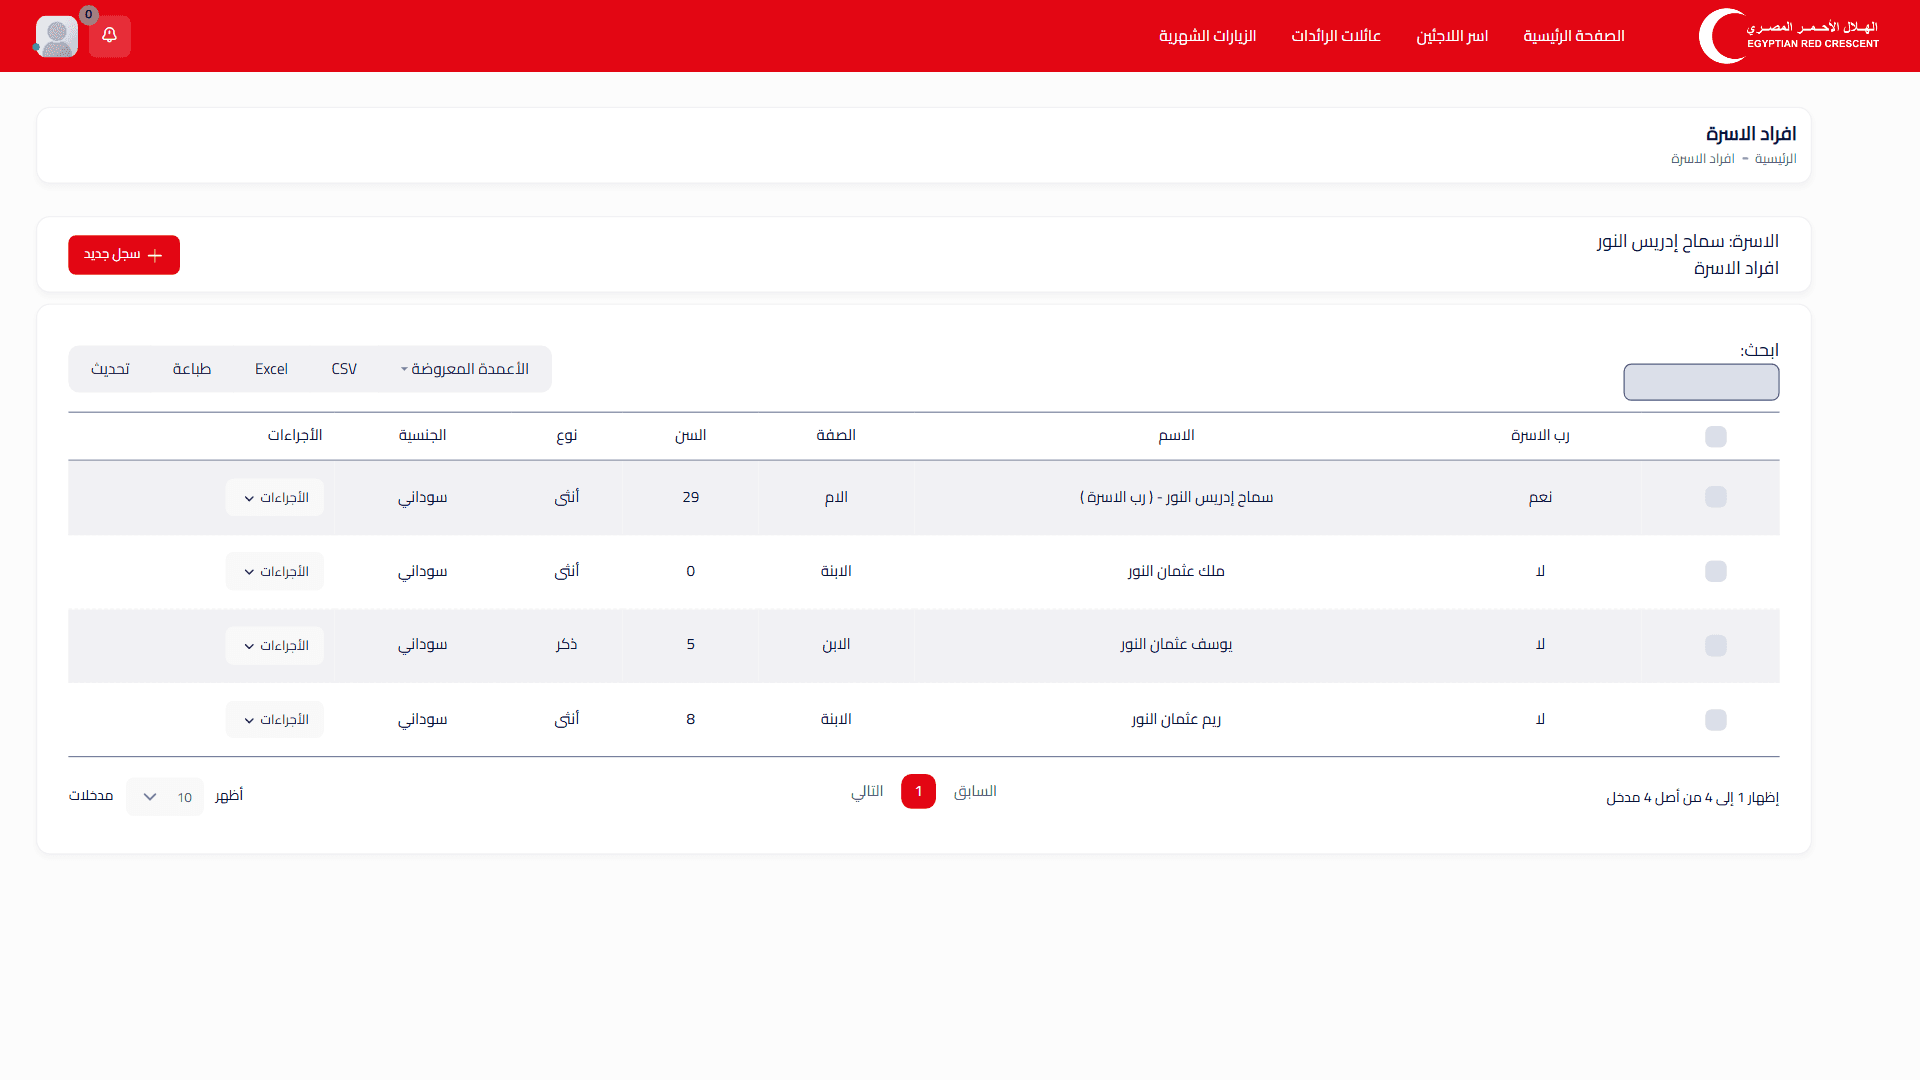
Task: Check the row for سماح إدريس النور
Action: [1716, 497]
